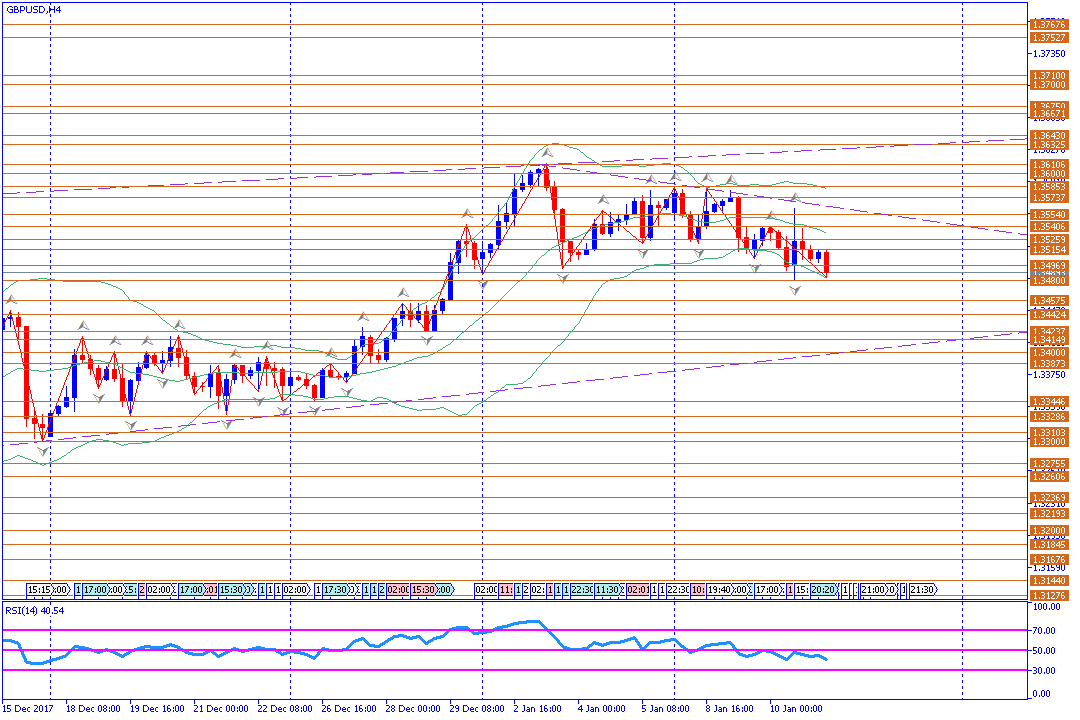Click the 19:40 news event marker

(x=719, y=590)
